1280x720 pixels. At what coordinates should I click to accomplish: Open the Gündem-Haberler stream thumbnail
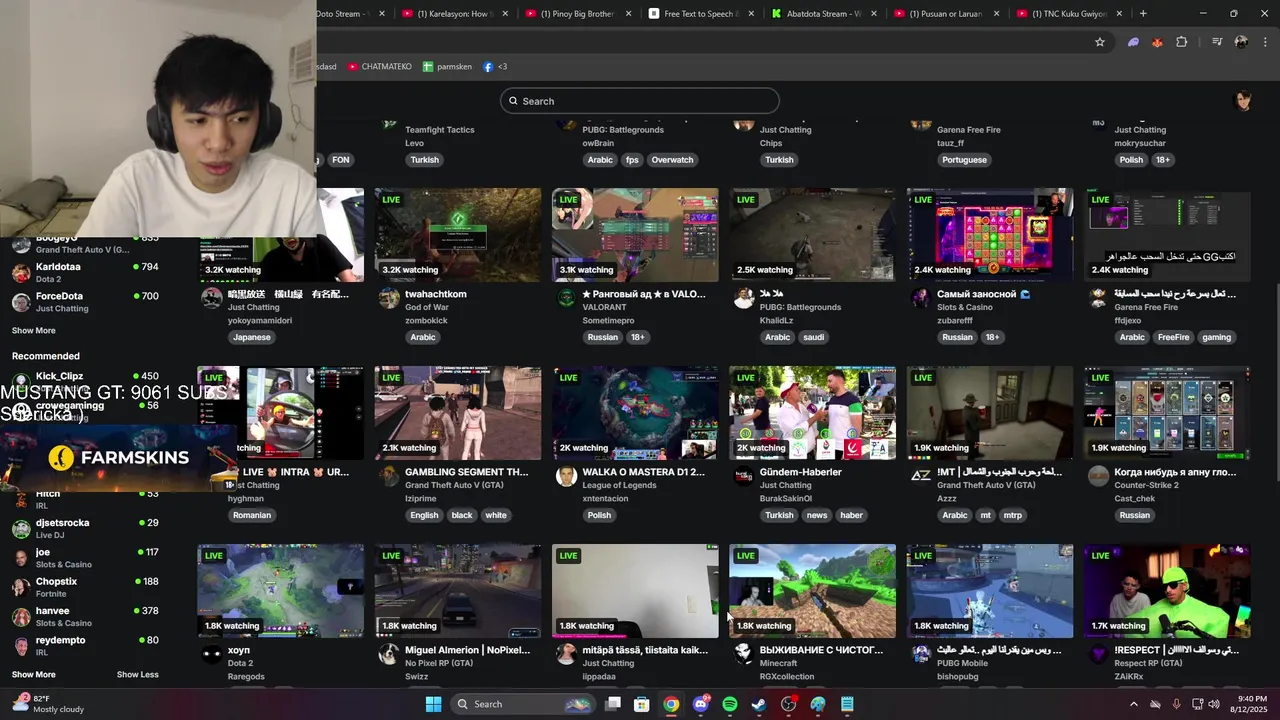[812, 413]
